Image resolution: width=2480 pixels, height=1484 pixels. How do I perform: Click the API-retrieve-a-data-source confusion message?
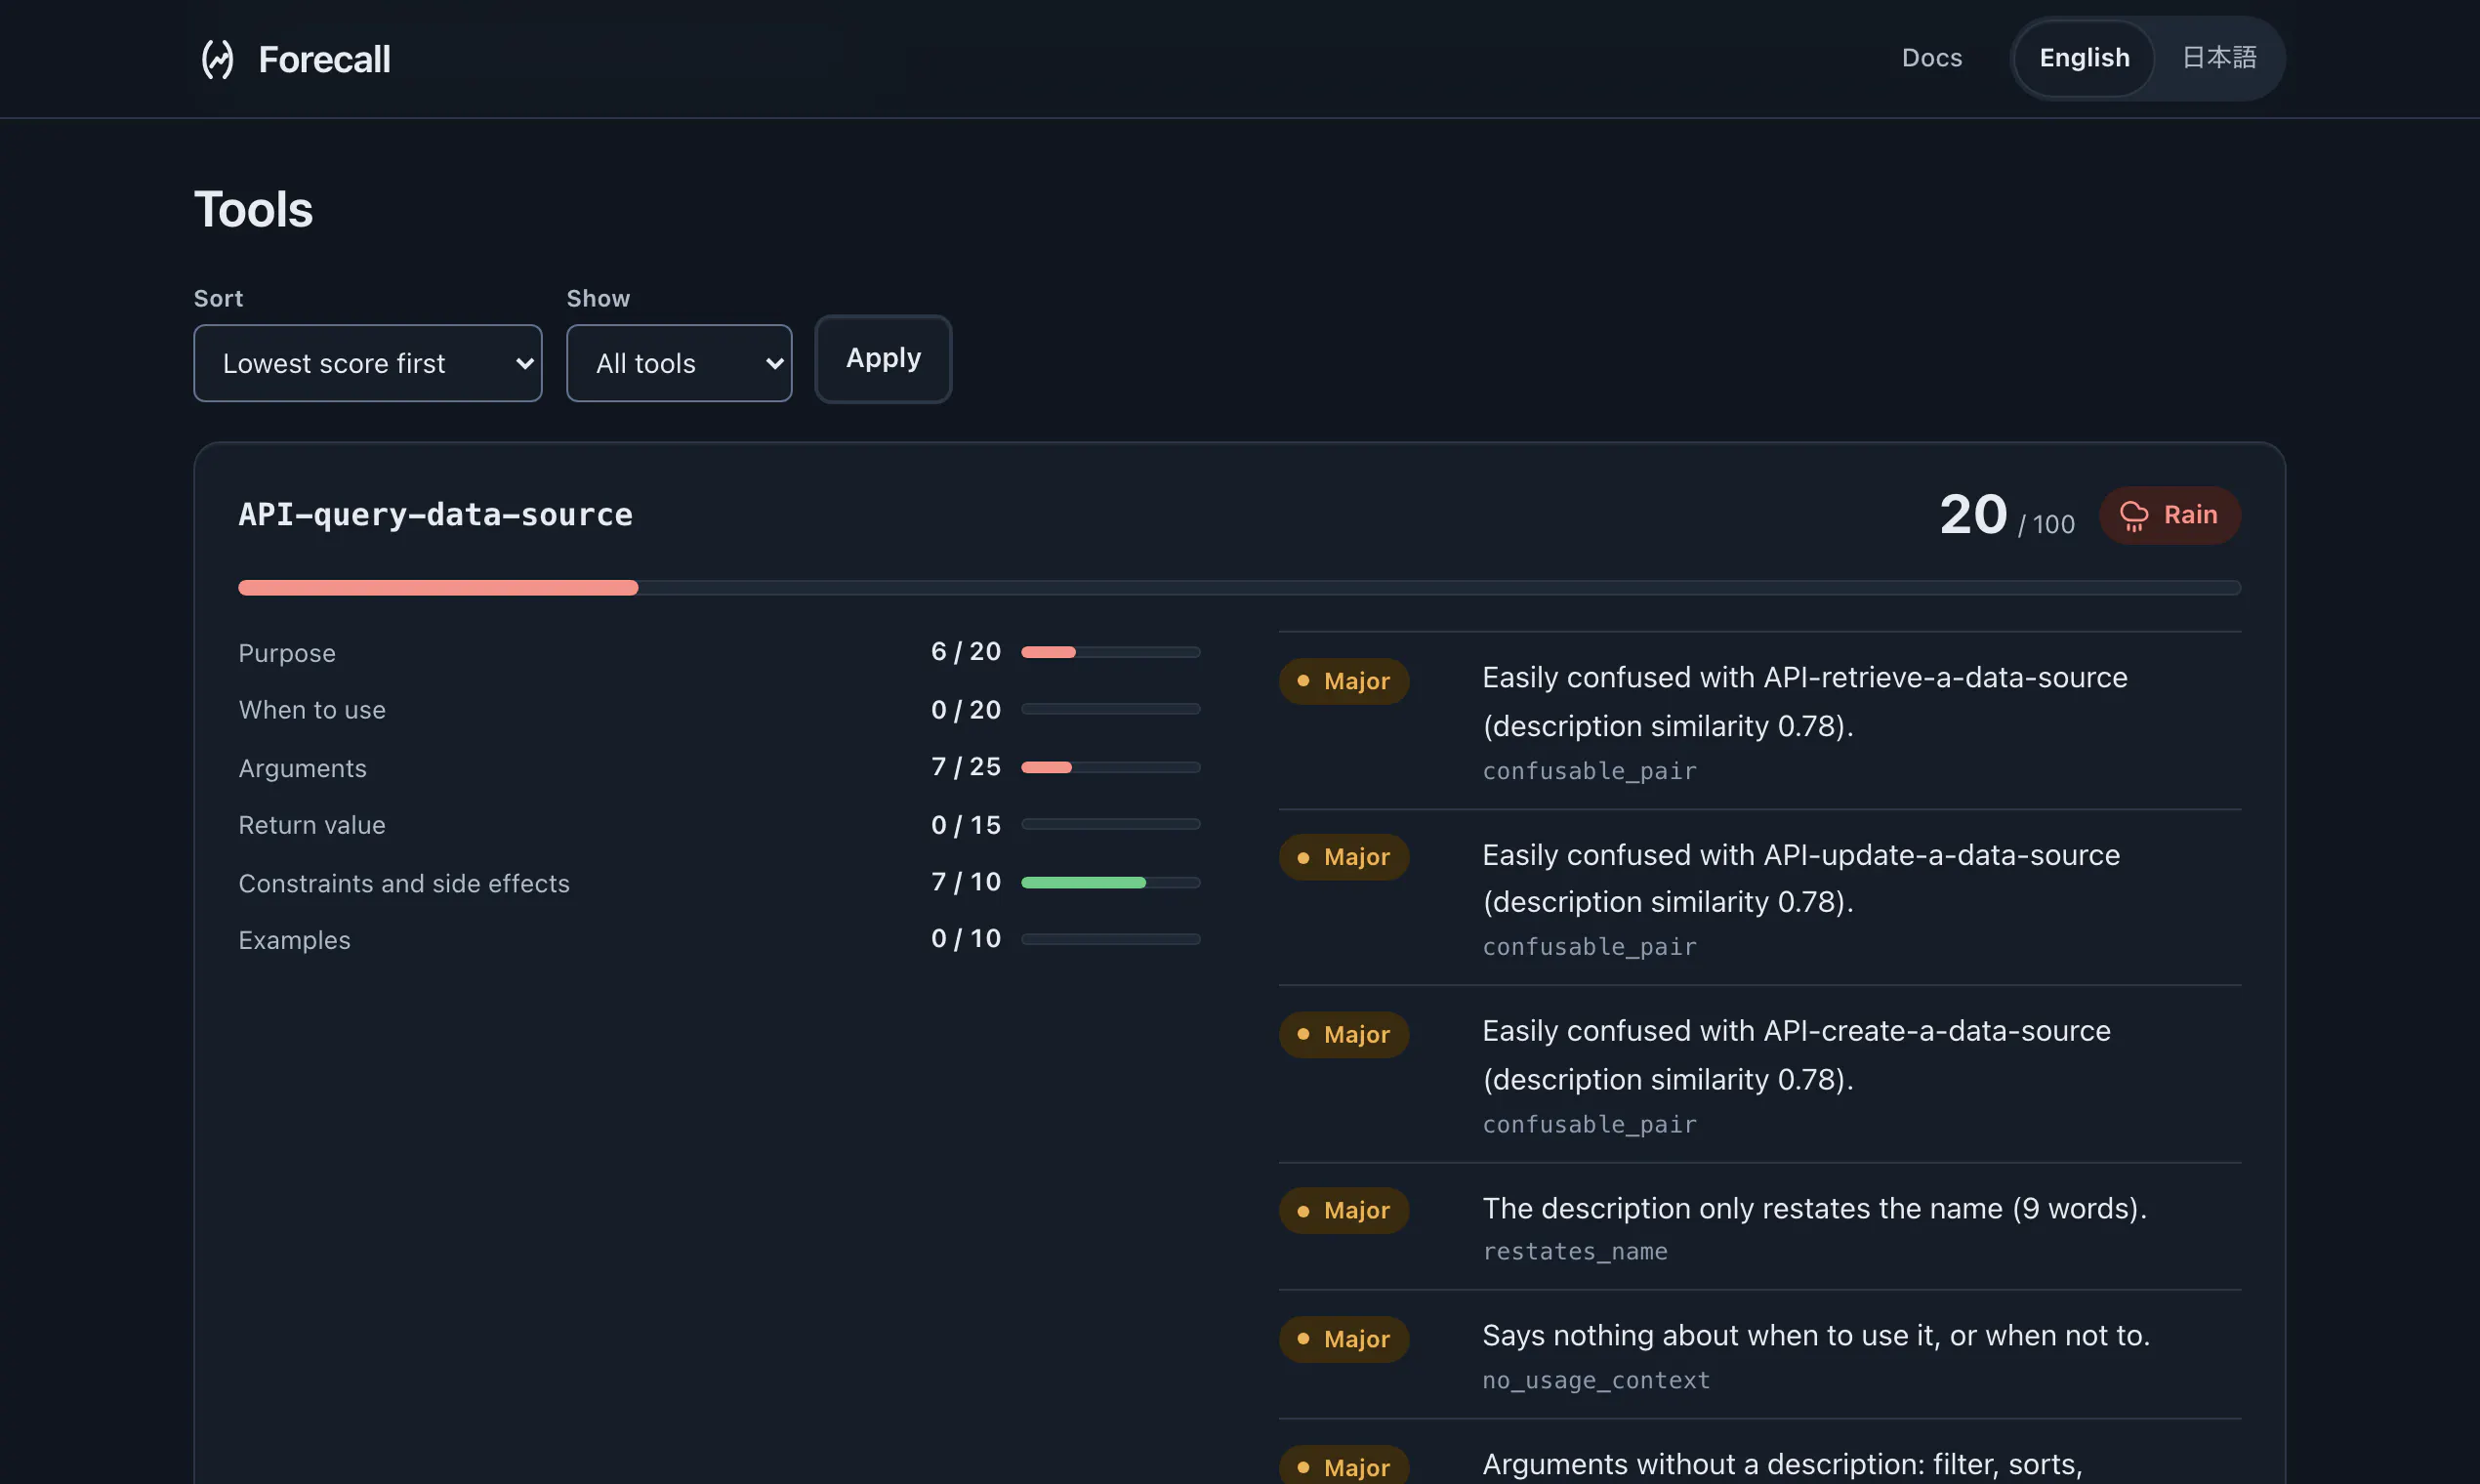1804,702
